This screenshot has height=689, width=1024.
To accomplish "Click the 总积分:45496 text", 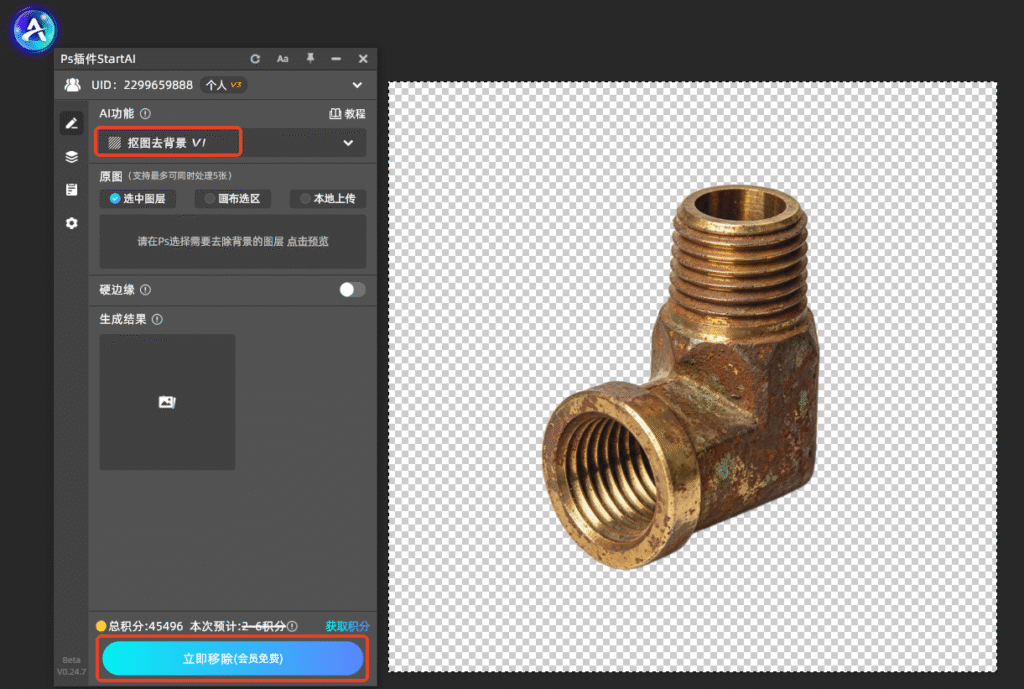I will tap(146, 626).
